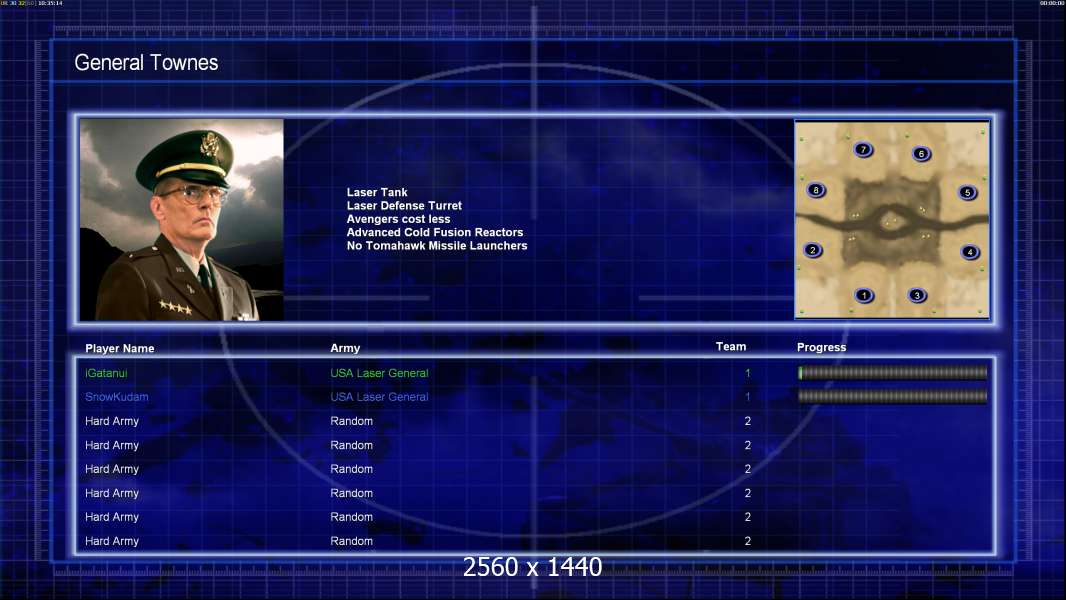Click the Progress column header
This screenshot has height=600, width=1066.
[x=821, y=348]
